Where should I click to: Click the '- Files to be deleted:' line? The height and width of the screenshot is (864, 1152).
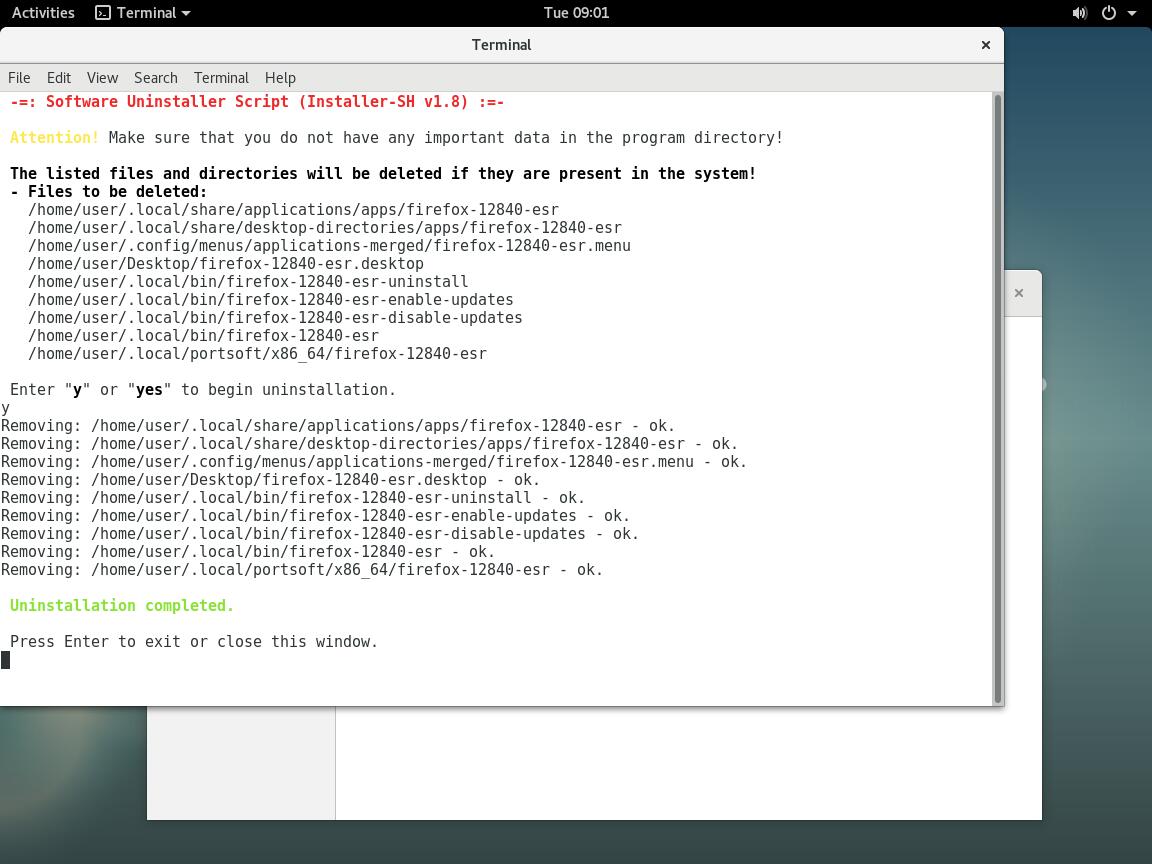pos(109,192)
